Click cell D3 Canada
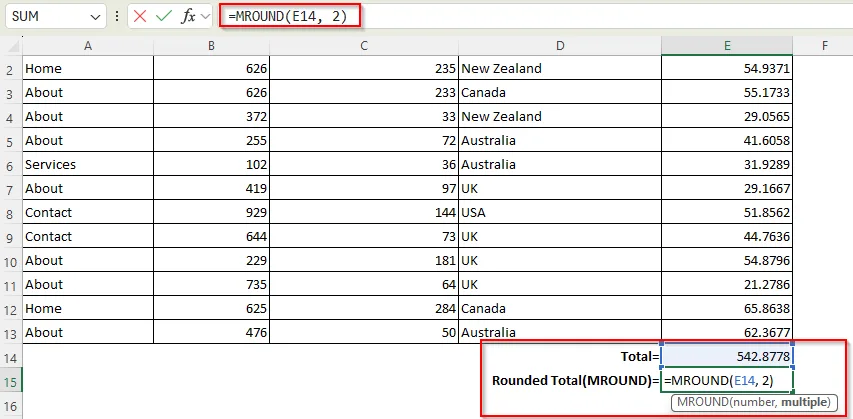This screenshot has height=419, width=853. click(560, 92)
